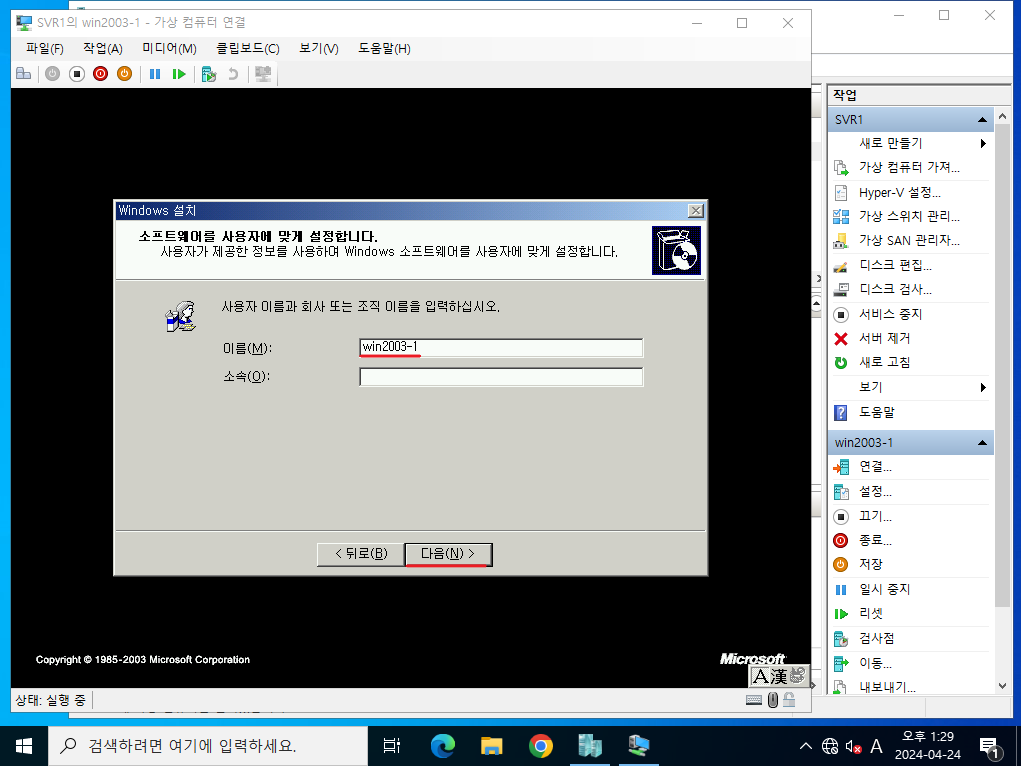The width and height of the screenshot is (1021, 766).
Task: Click the 이름(M) name input field
Action: coord(501,348)
